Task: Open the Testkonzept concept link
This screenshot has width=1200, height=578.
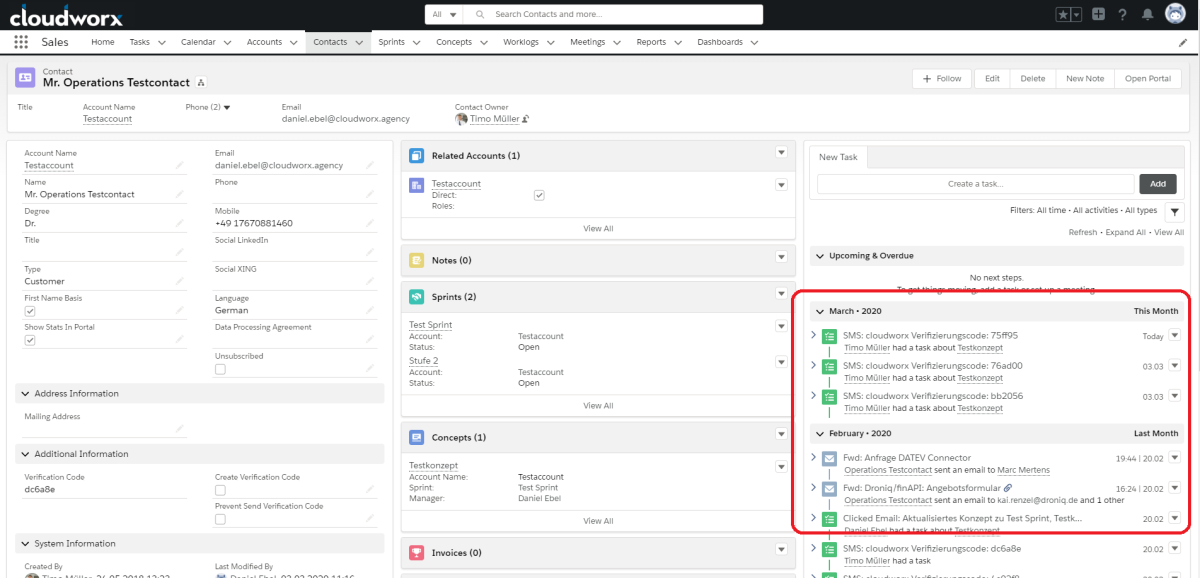Action: pos(432,465)
